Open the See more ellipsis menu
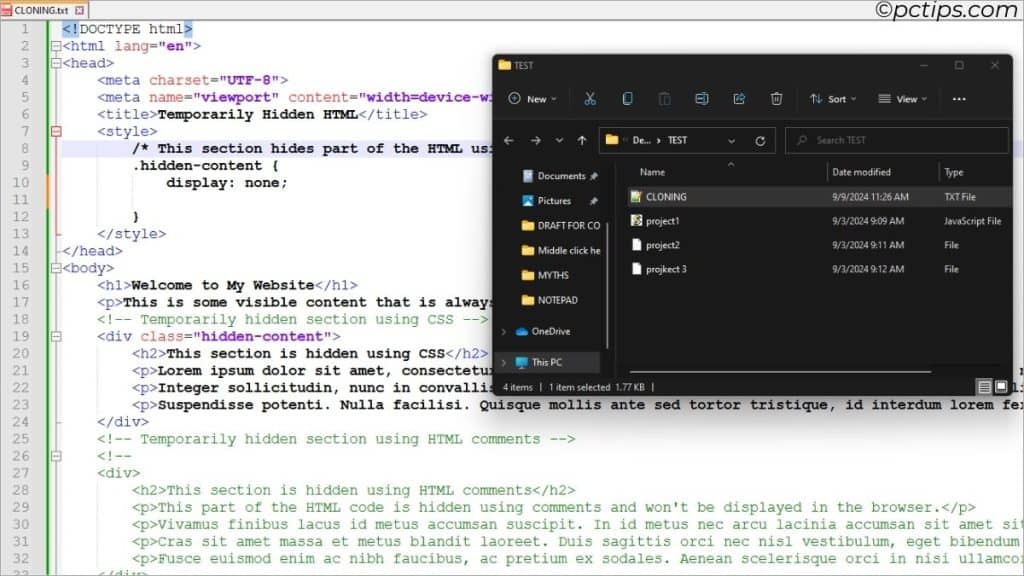Viewport: 1024px width, 576px height. pyautogui.click(x=959, y=98)
